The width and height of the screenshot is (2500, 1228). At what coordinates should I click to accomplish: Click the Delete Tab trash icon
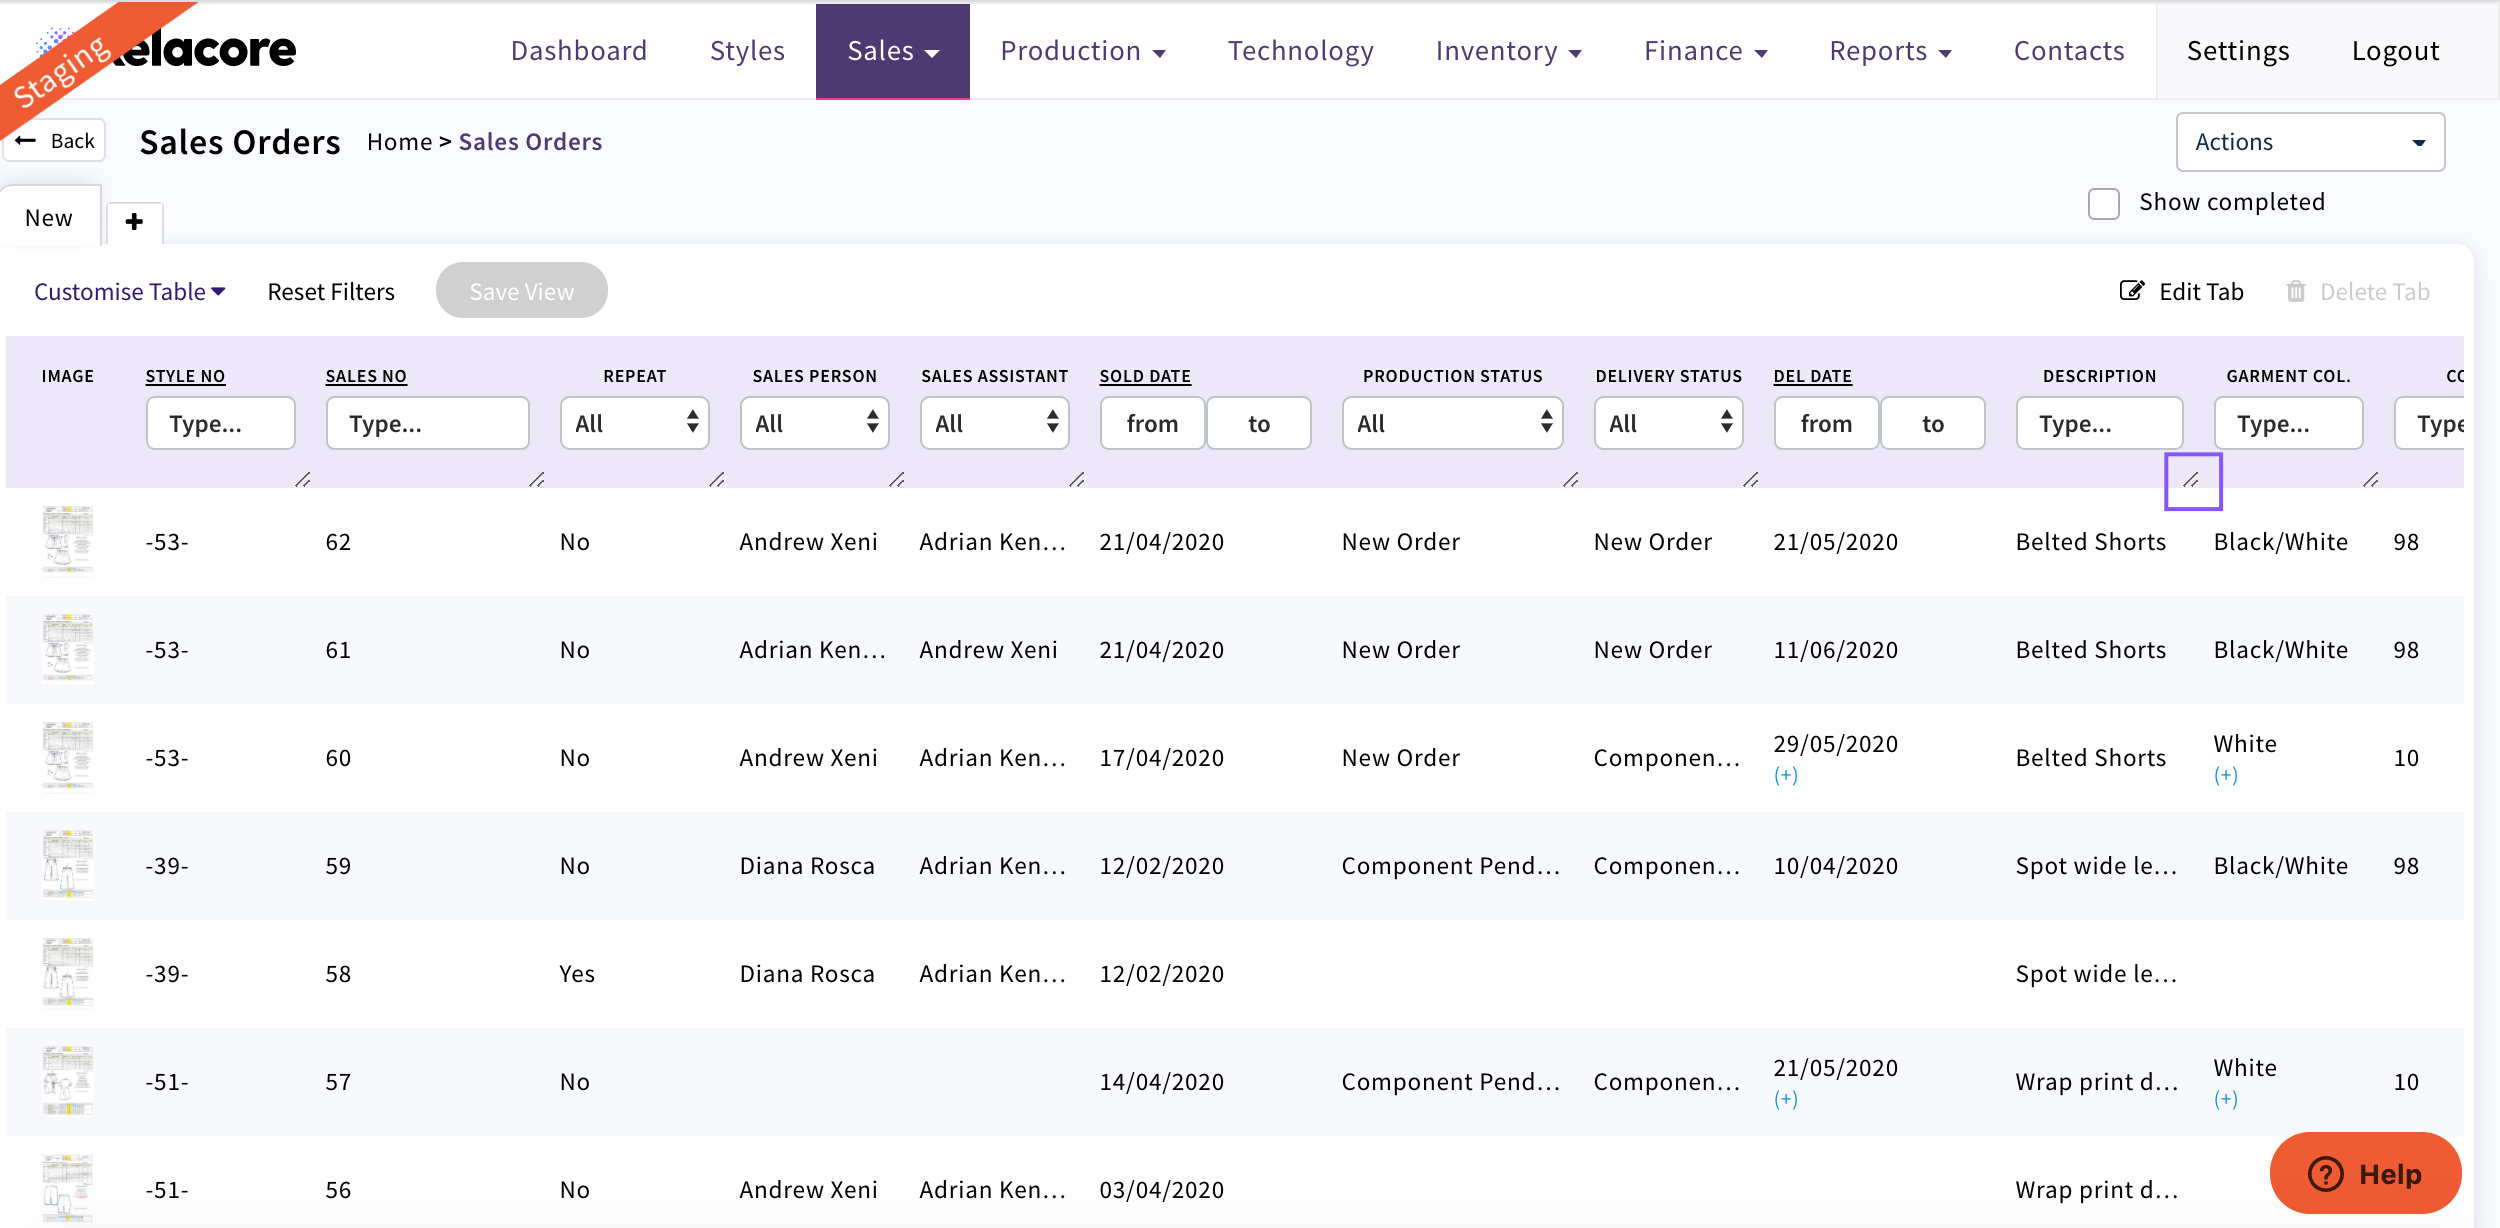click(2296, 291)
